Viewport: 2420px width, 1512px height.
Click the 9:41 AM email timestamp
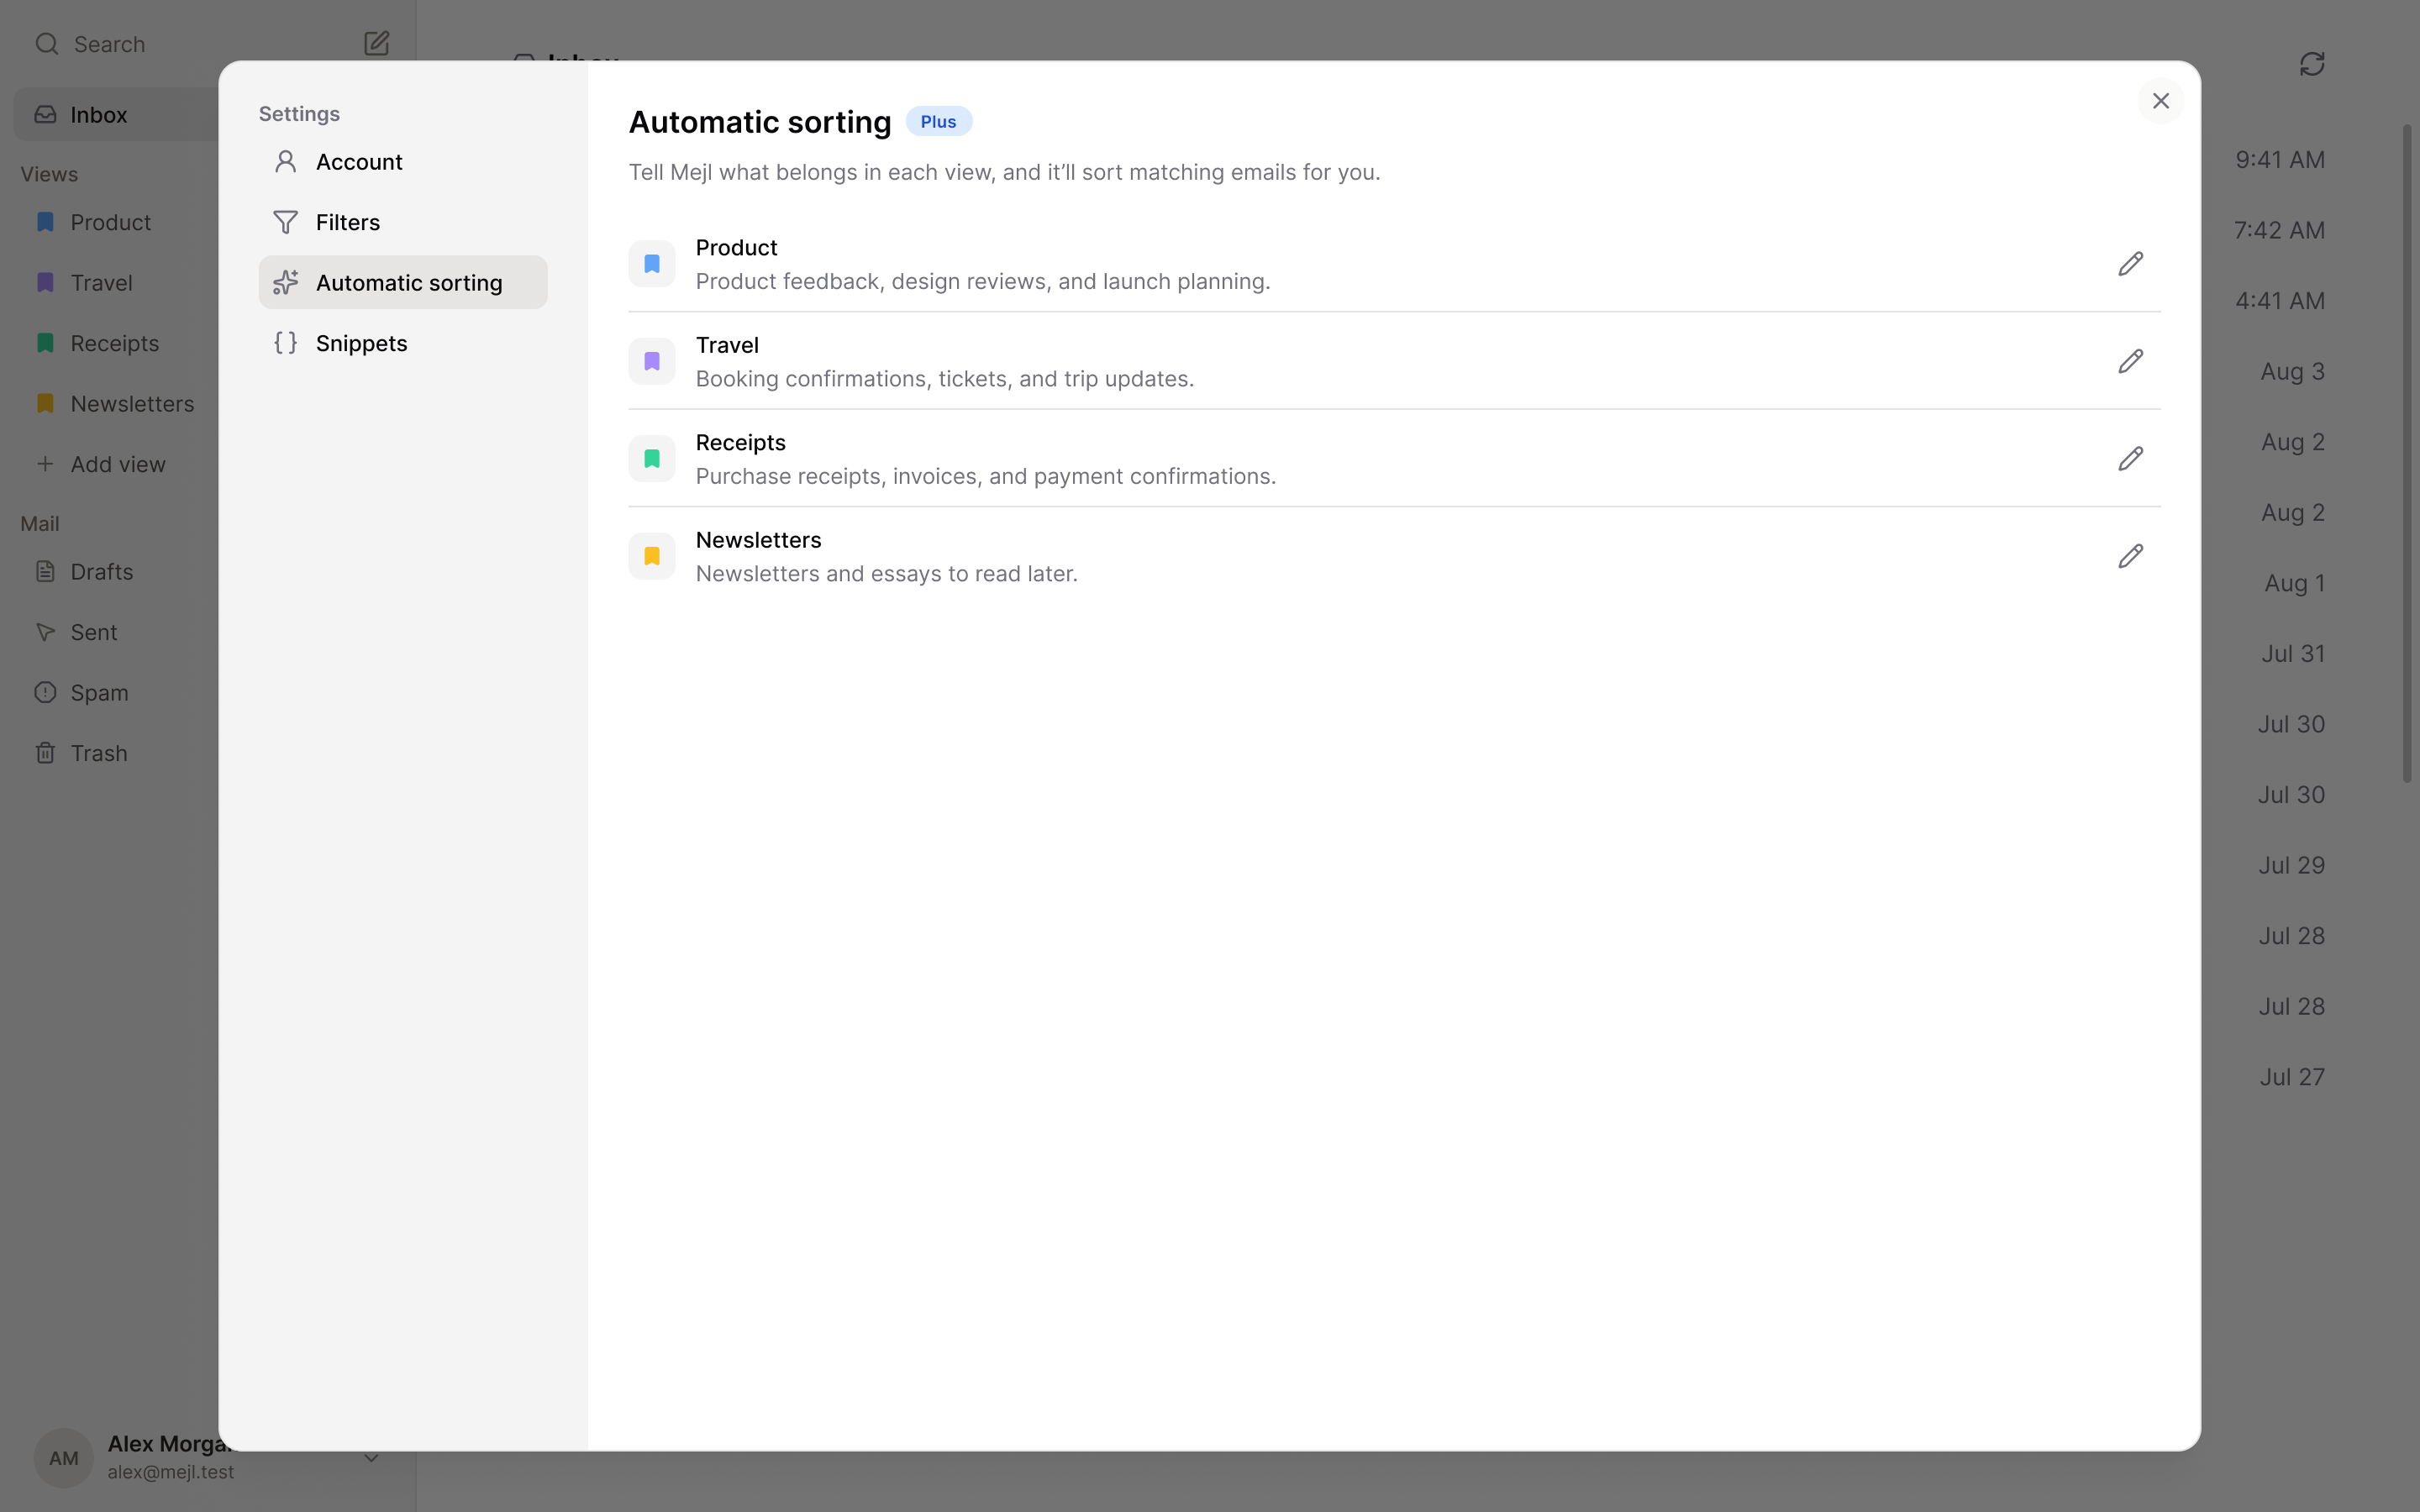[x=2280, y=160]
